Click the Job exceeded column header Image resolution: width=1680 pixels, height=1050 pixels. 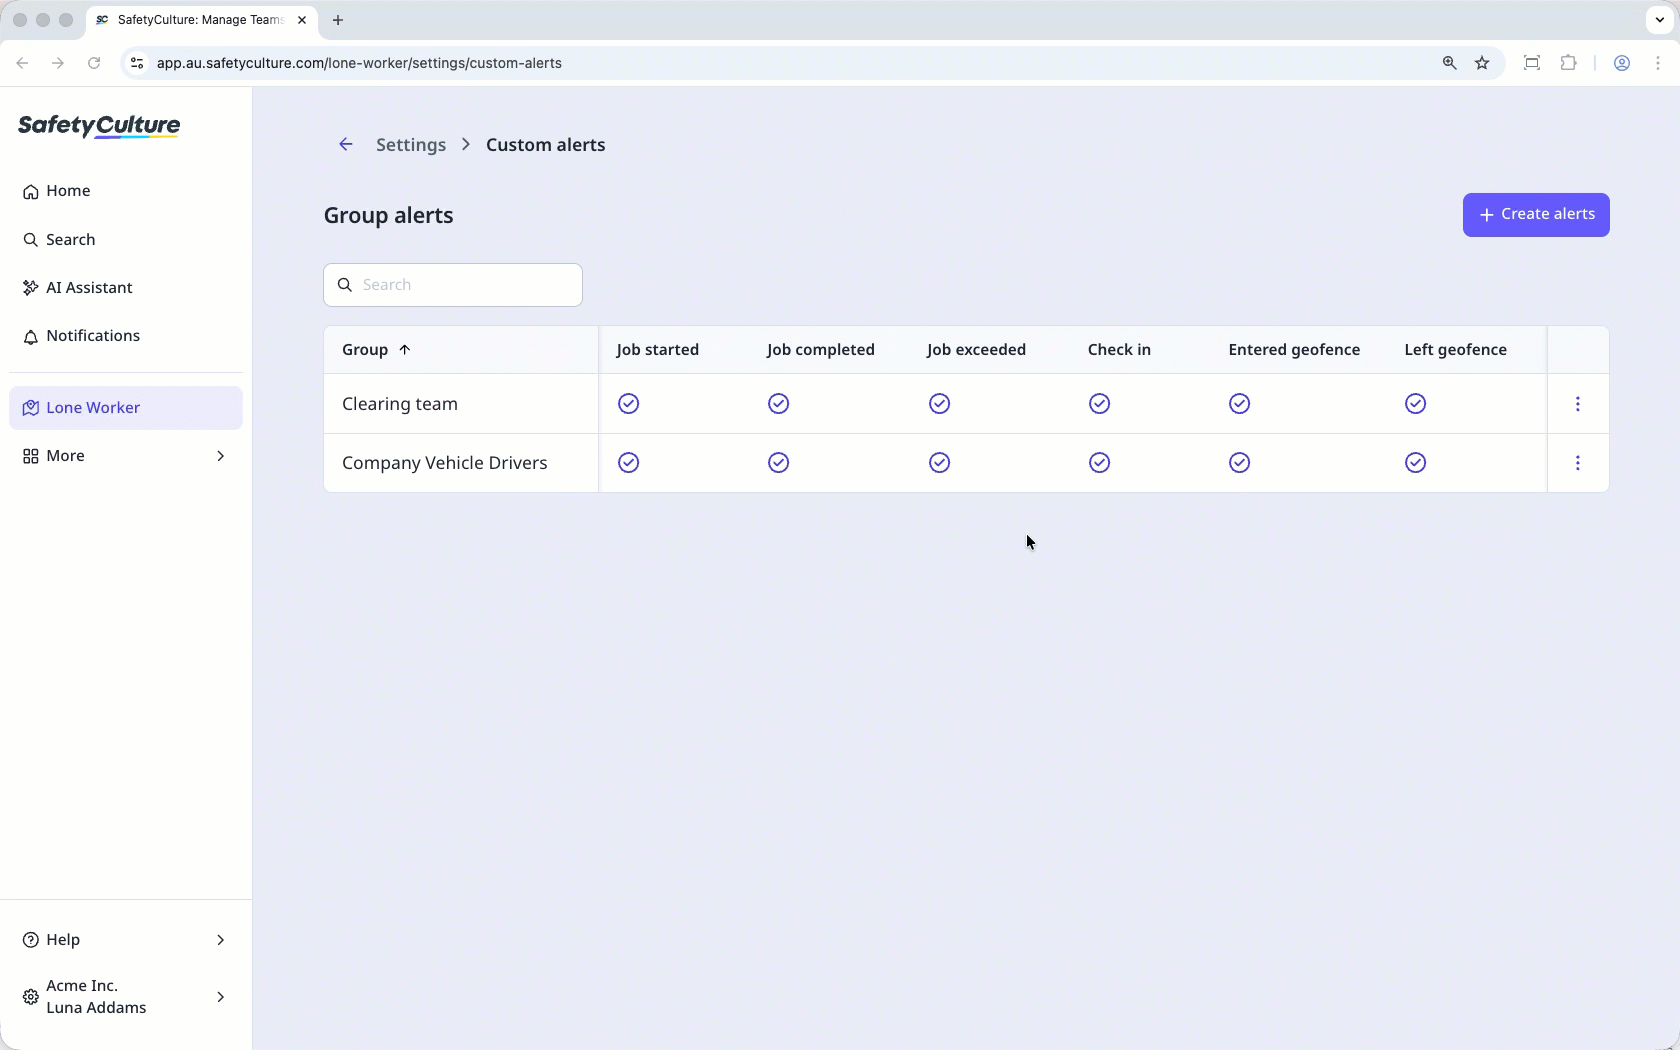[x=976, y=350]
